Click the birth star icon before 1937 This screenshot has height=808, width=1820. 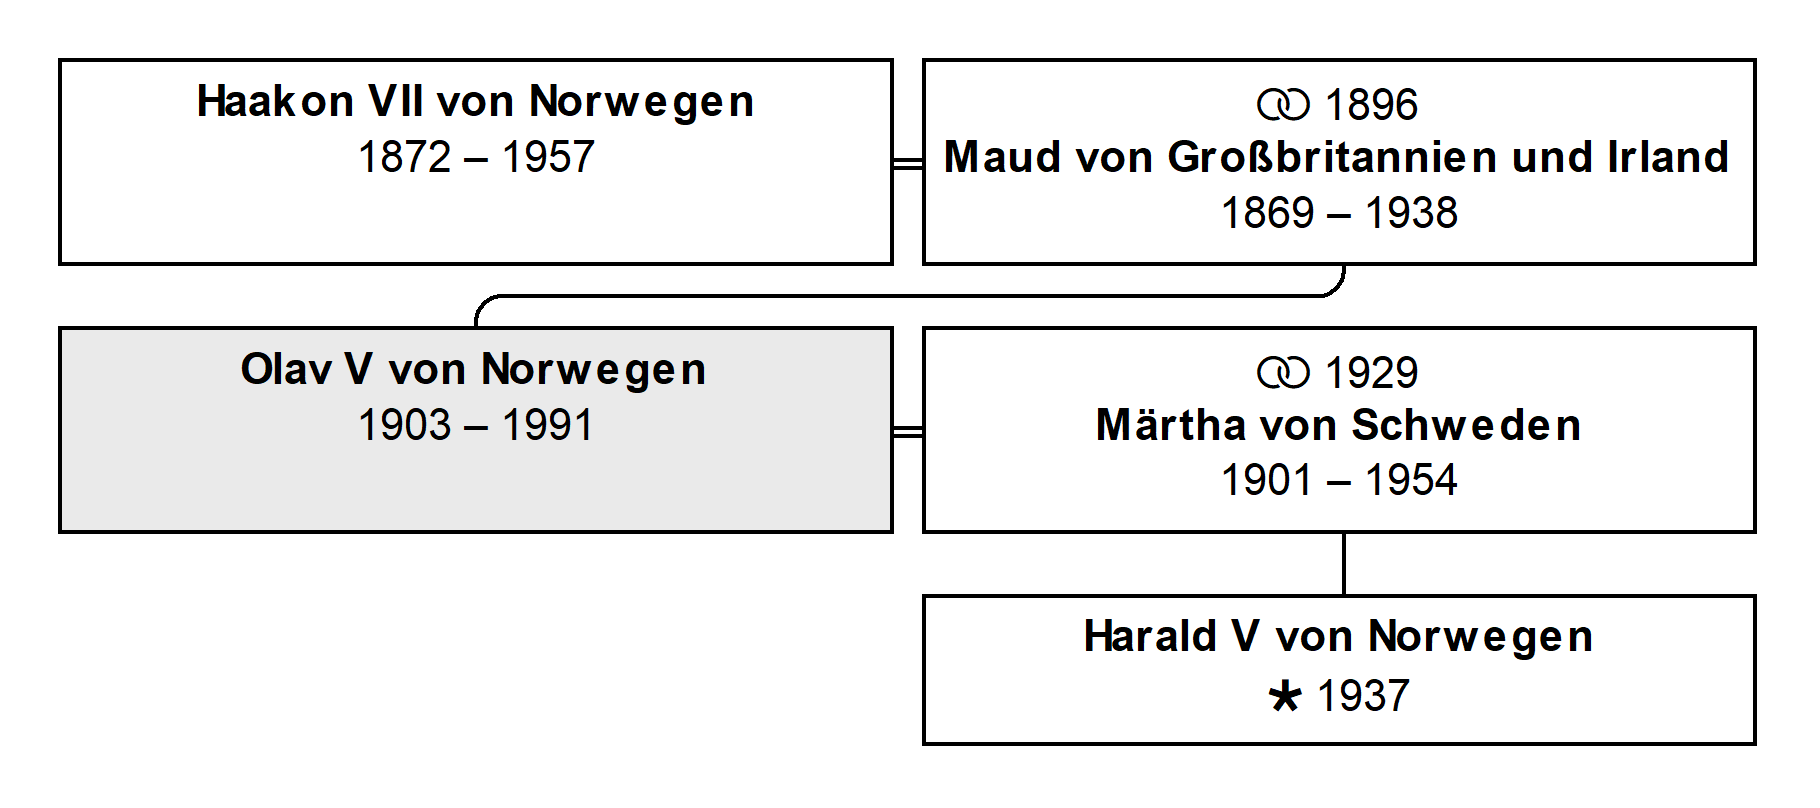(1285, 696)
